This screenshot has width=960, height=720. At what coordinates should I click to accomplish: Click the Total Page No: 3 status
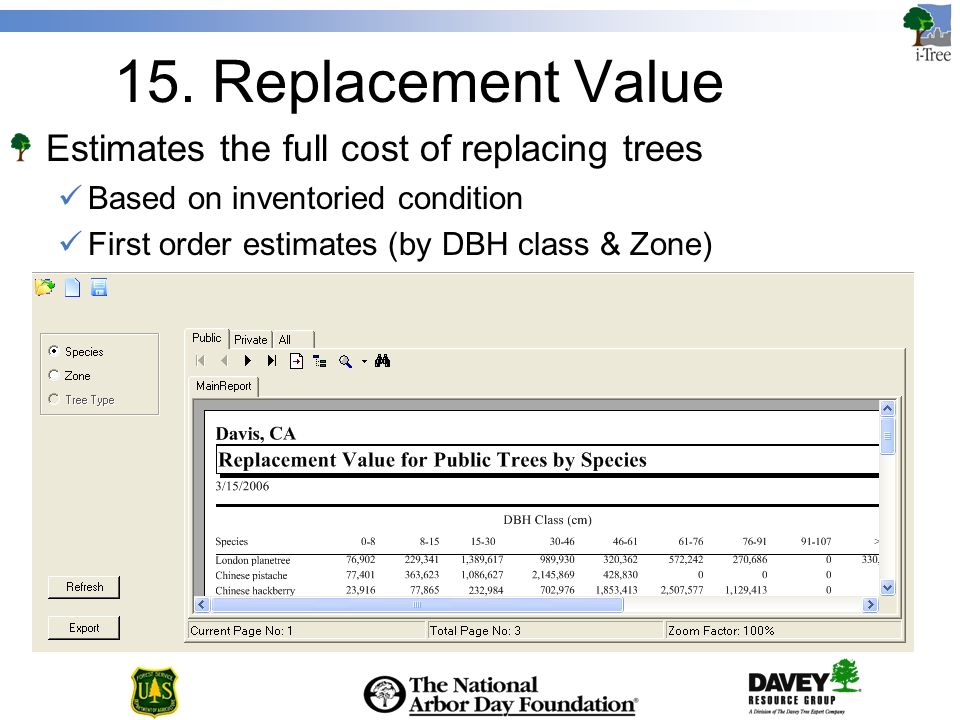(x=475, y=631)
